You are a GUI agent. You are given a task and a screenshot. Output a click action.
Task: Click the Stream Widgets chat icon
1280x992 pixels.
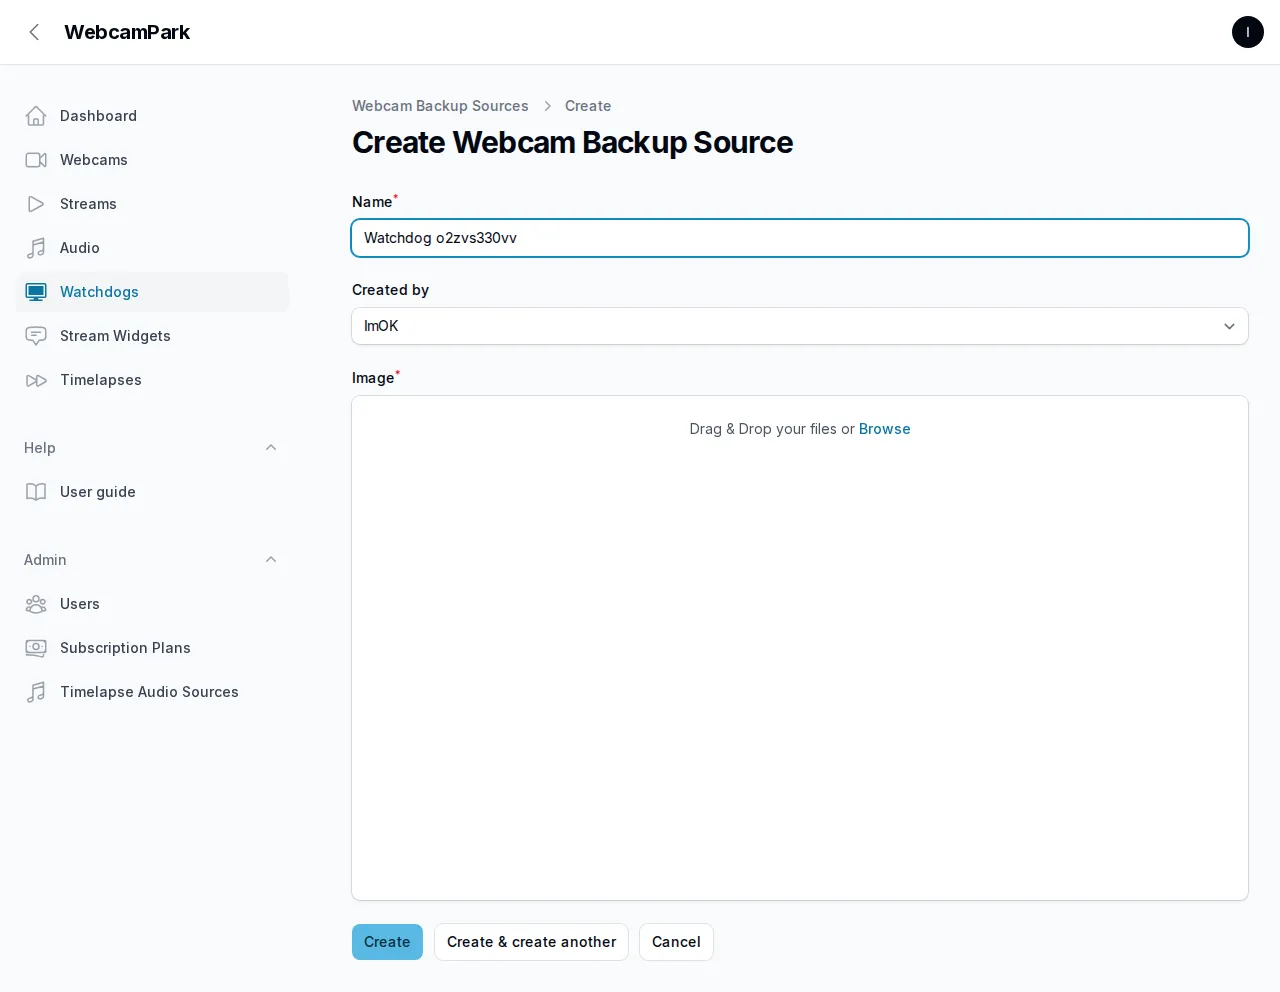tap(36, 336)
